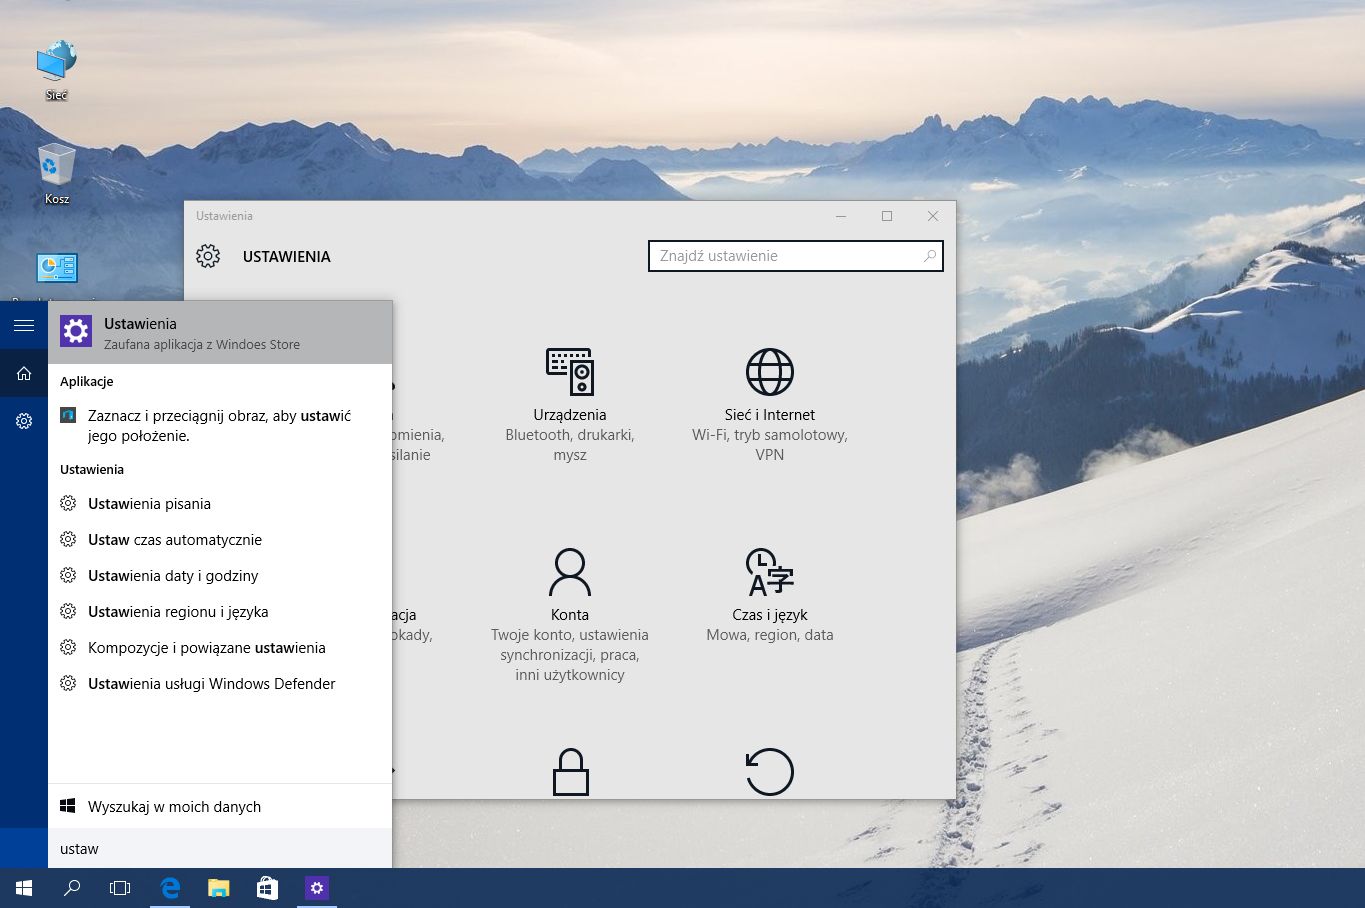Open Windows Store from the taskbar

point(267,888)
